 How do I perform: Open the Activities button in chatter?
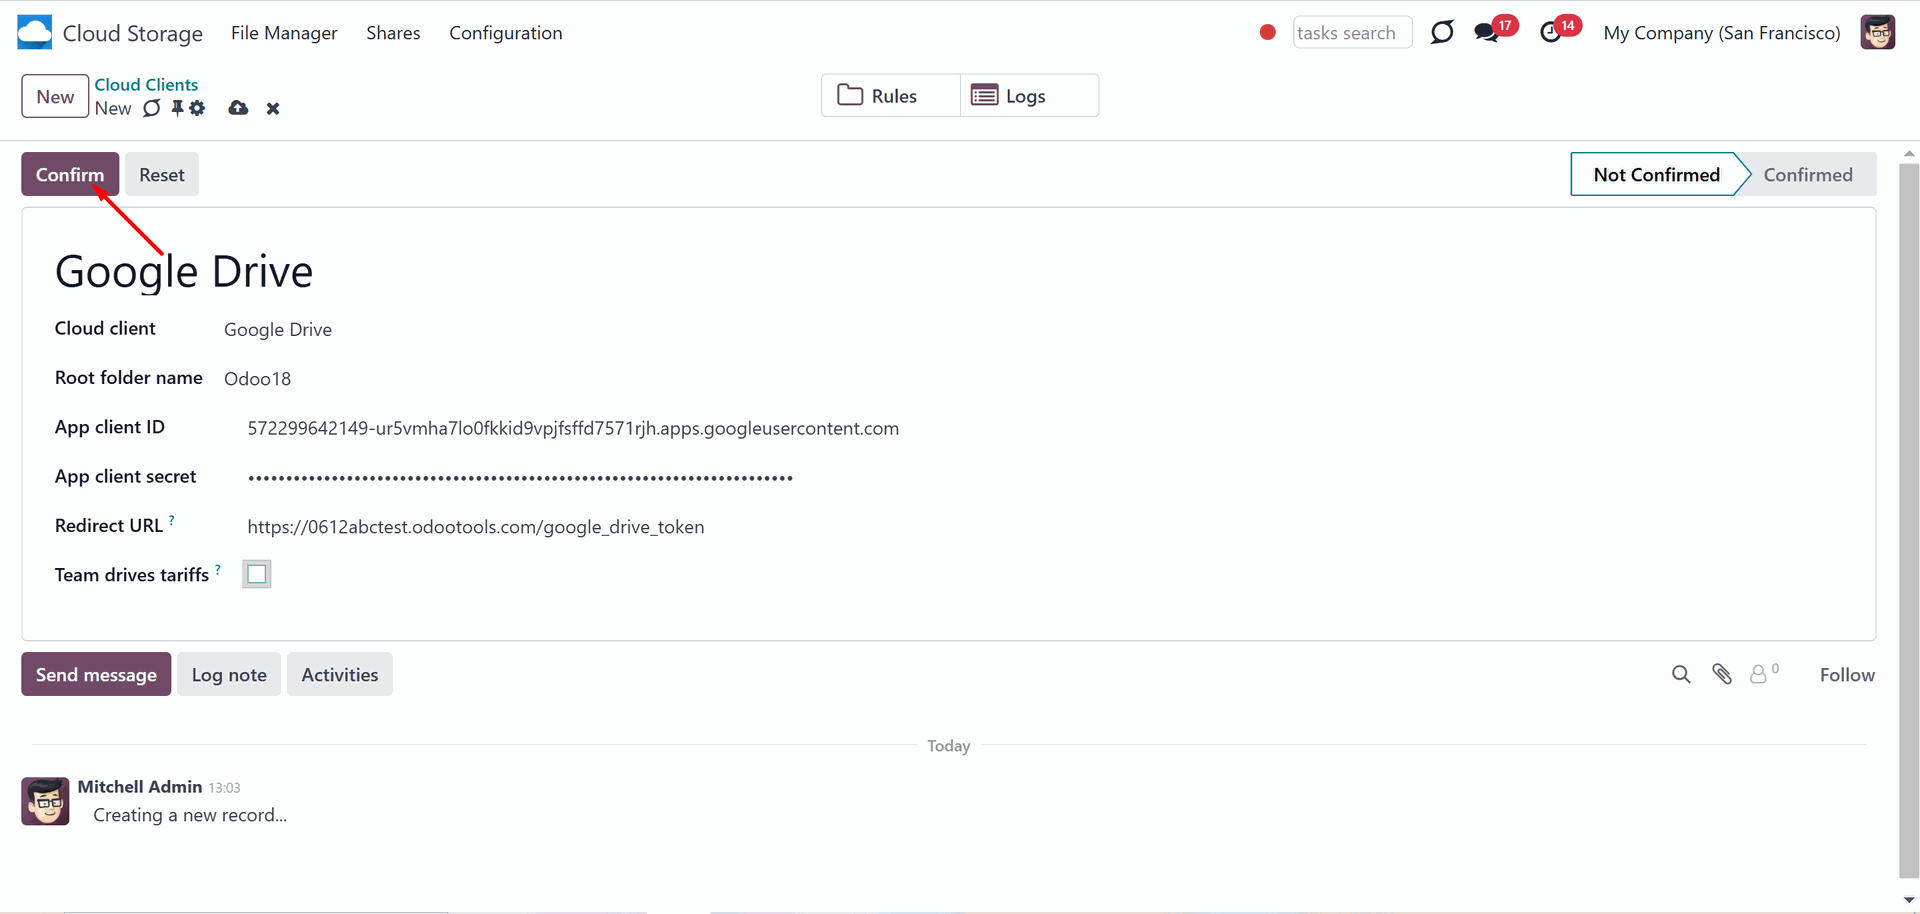click(340, 675)
